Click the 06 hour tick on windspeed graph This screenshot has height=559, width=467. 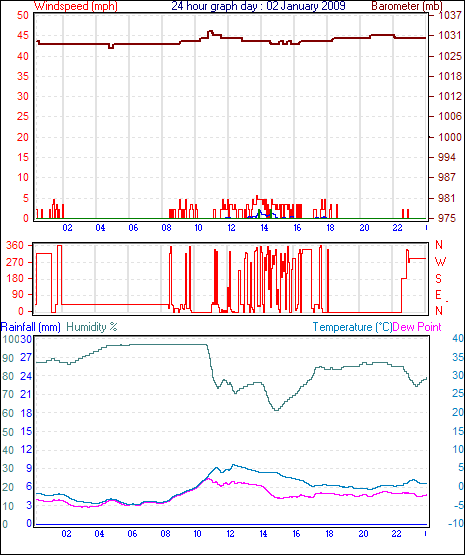pyautogui.click(x=133, y=228)
